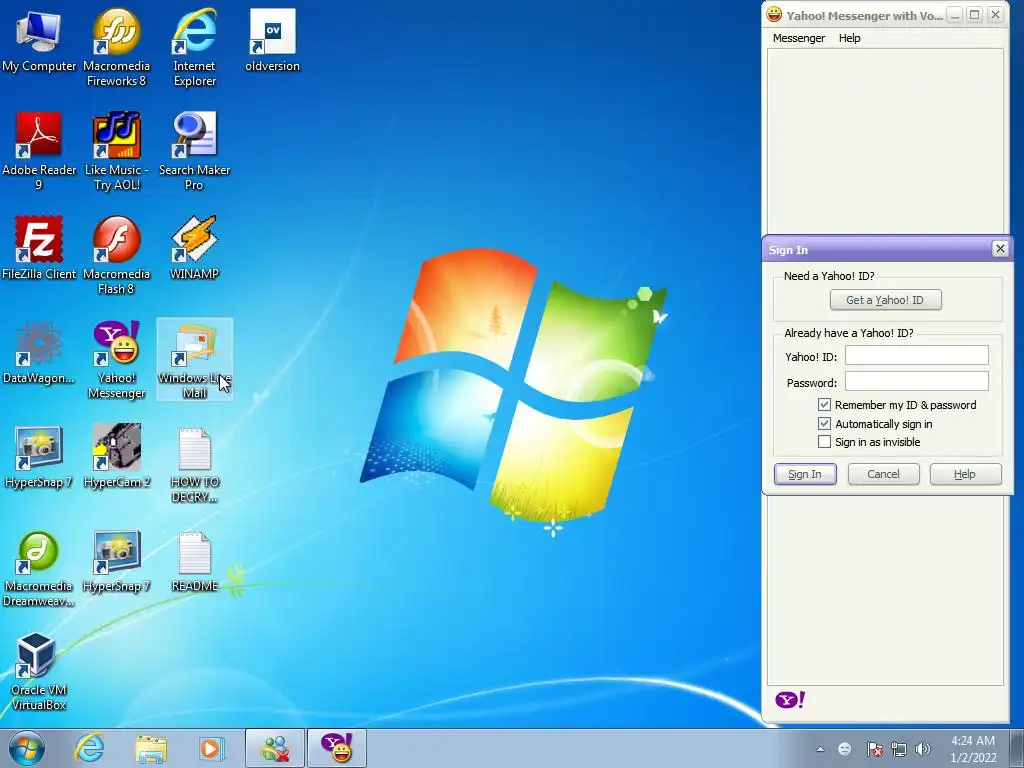Uncheck Remember my ID & password

click(824, 405)
